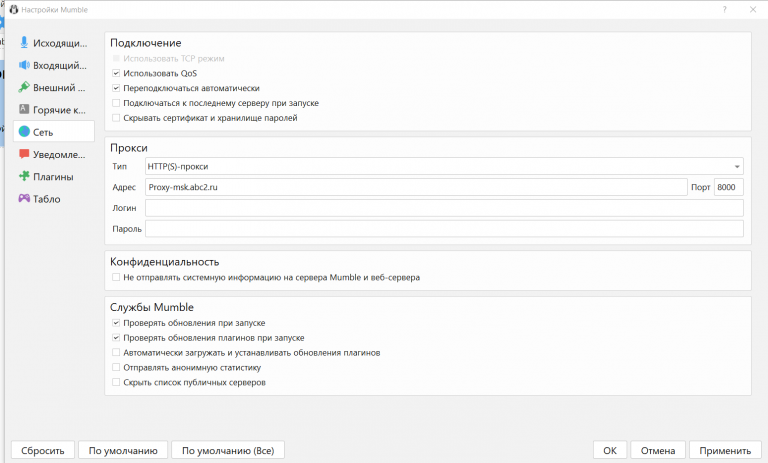Click the Порт label

pos(700,187)
